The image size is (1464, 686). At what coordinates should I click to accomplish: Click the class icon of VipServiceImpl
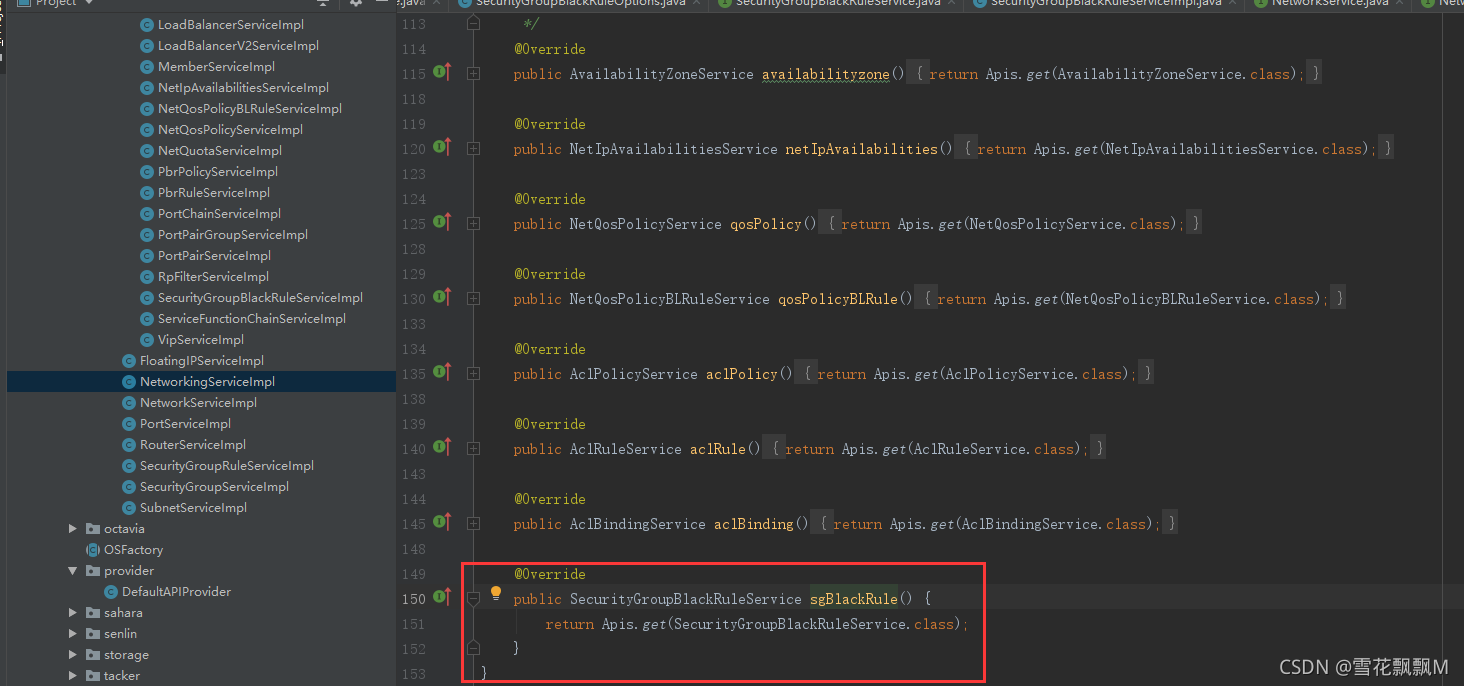(x=147, y=340)
